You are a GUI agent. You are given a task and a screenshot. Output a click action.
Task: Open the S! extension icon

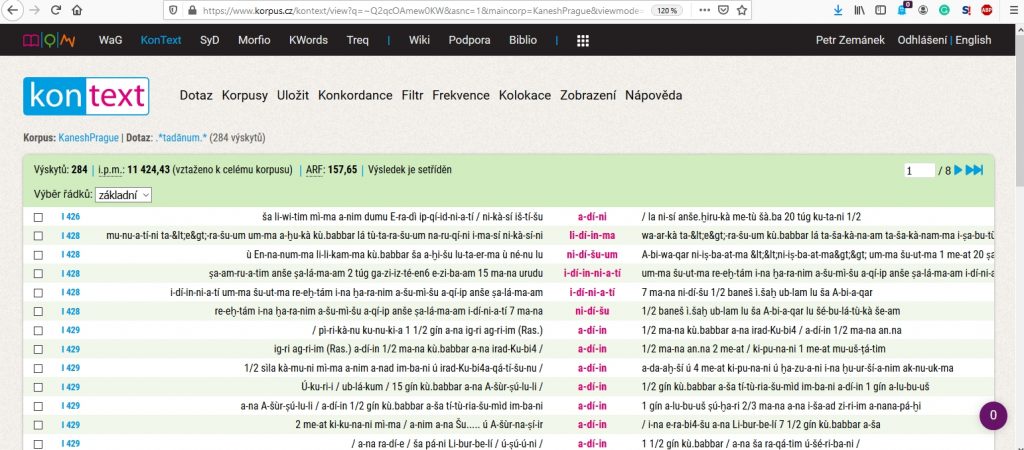click(x=966, y=10)
